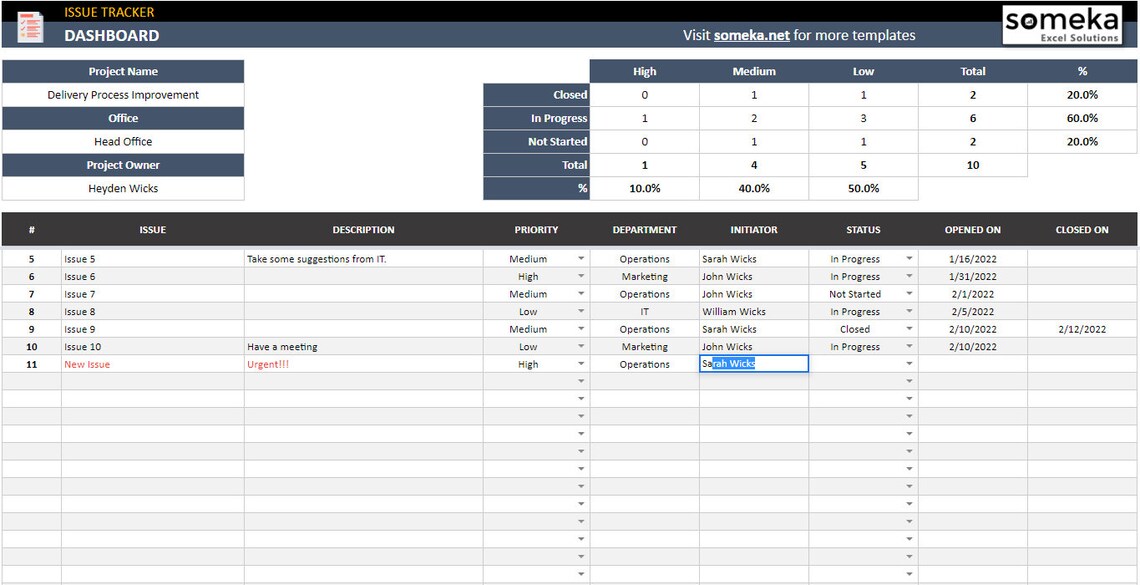Click the High column header in summary table

click(644, 71)
